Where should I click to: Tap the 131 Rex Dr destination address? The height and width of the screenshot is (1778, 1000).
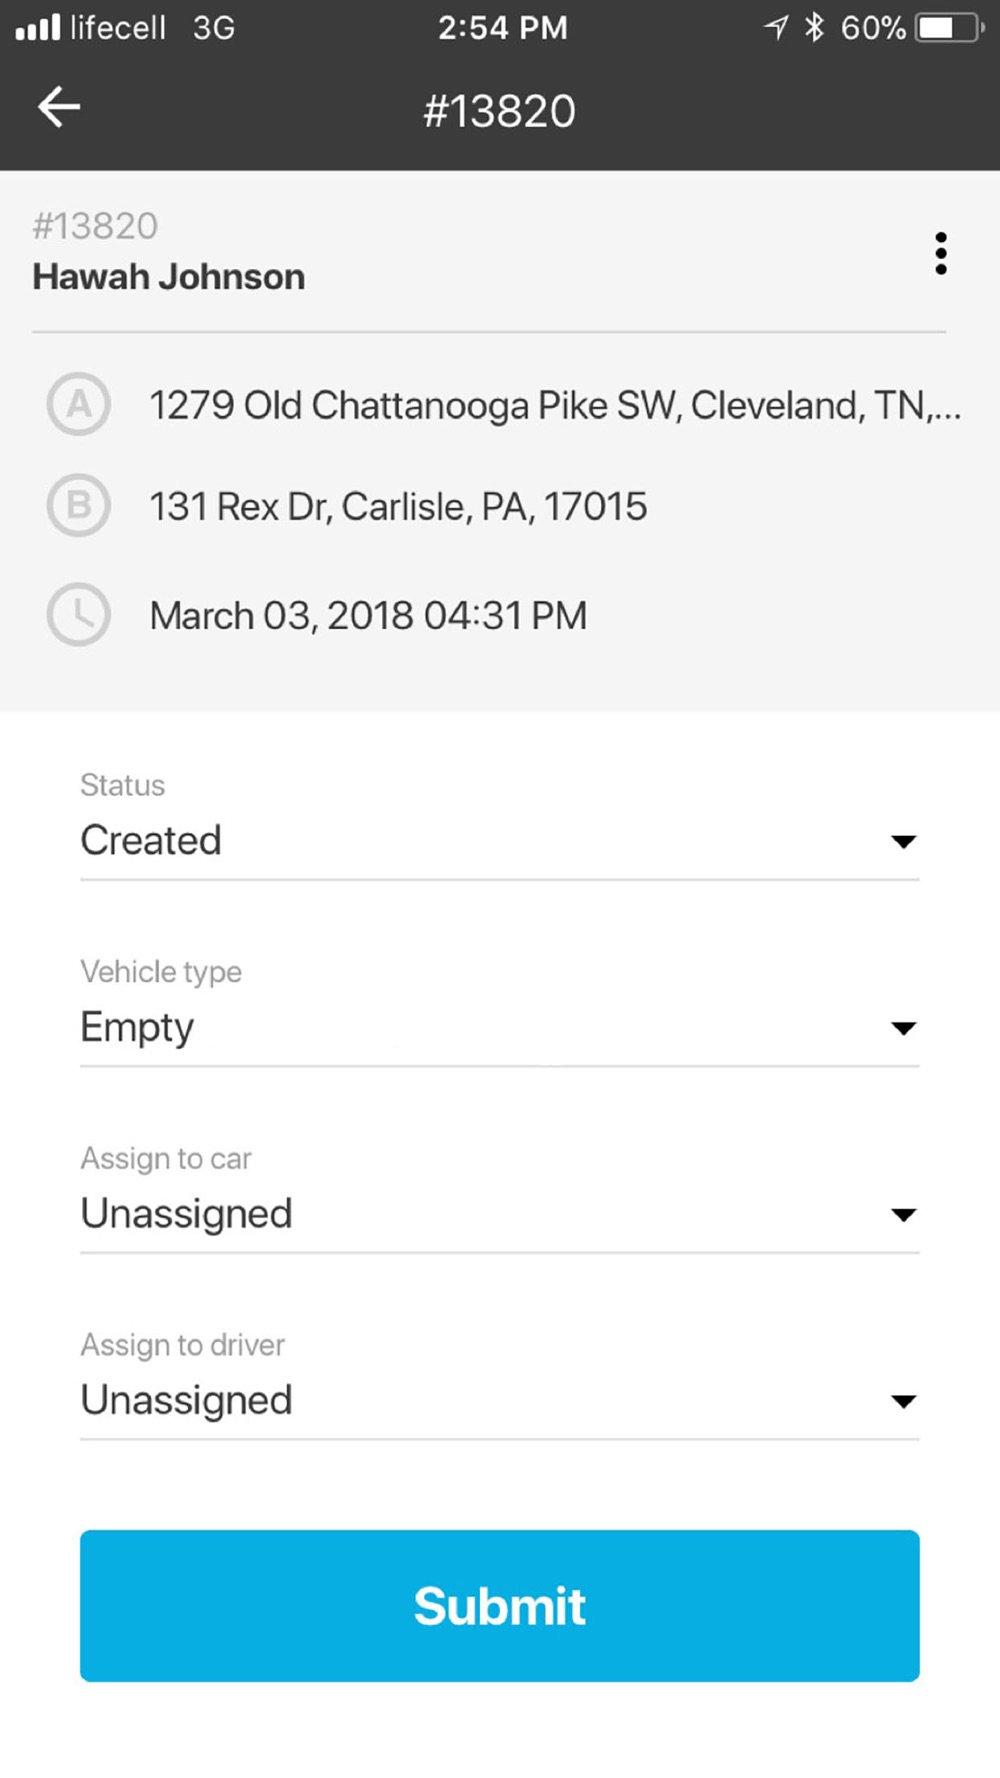398,507
